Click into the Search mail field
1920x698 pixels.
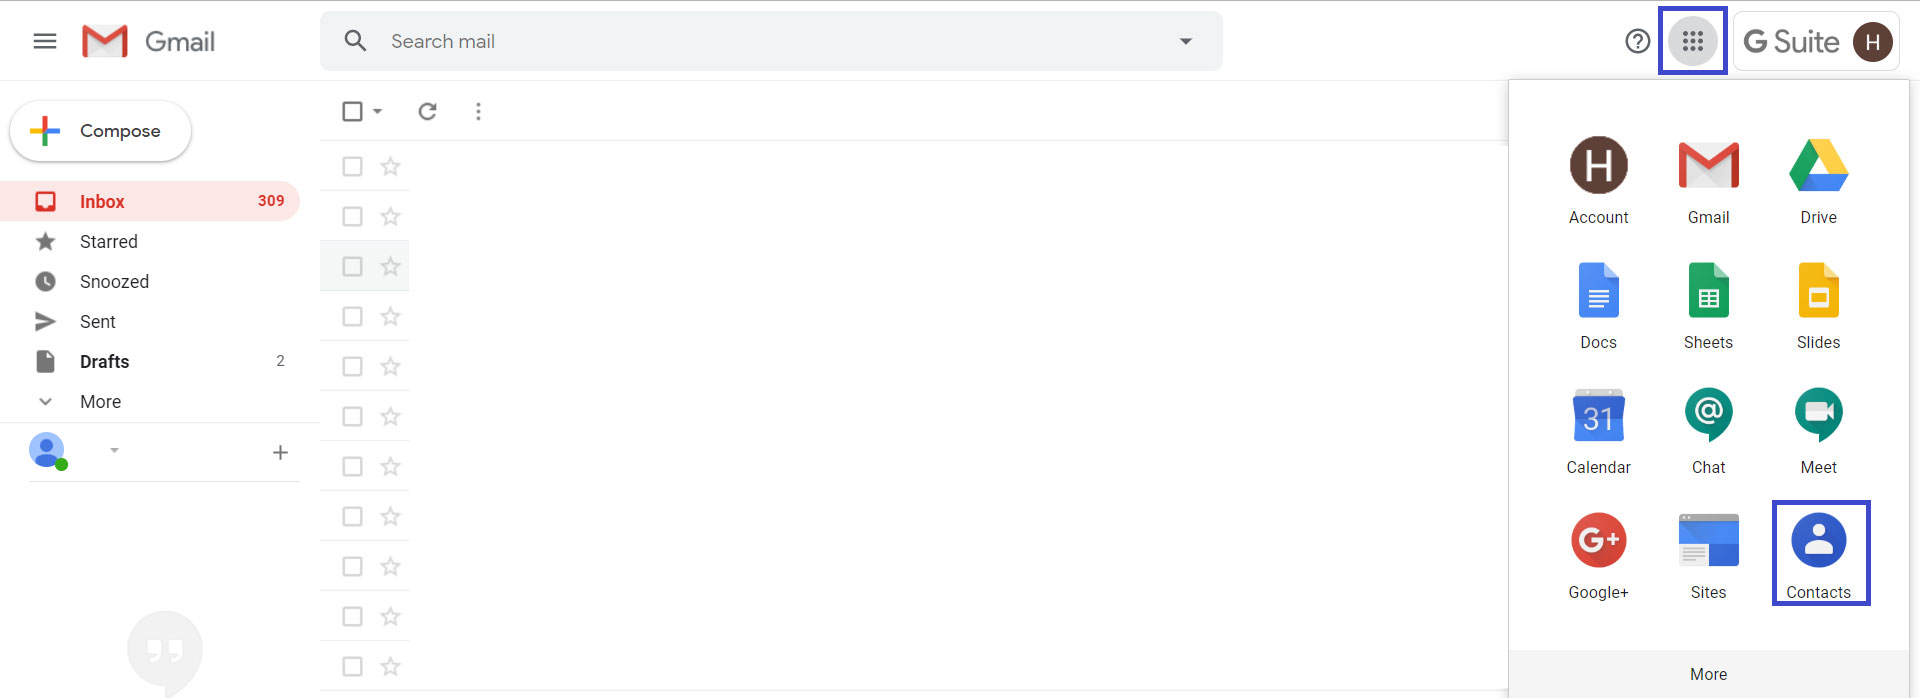pyautogui.click(x=760, y=41)
